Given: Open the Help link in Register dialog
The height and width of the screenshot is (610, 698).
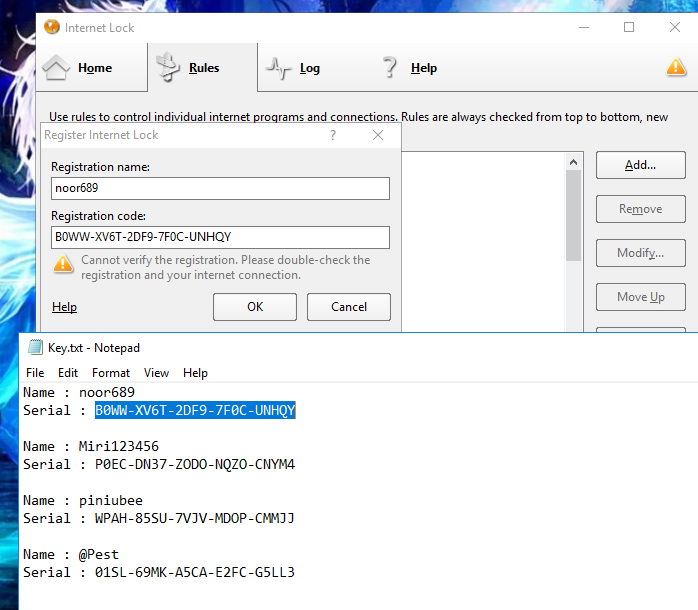Looking at the screenshot, I should coord(64,307).
